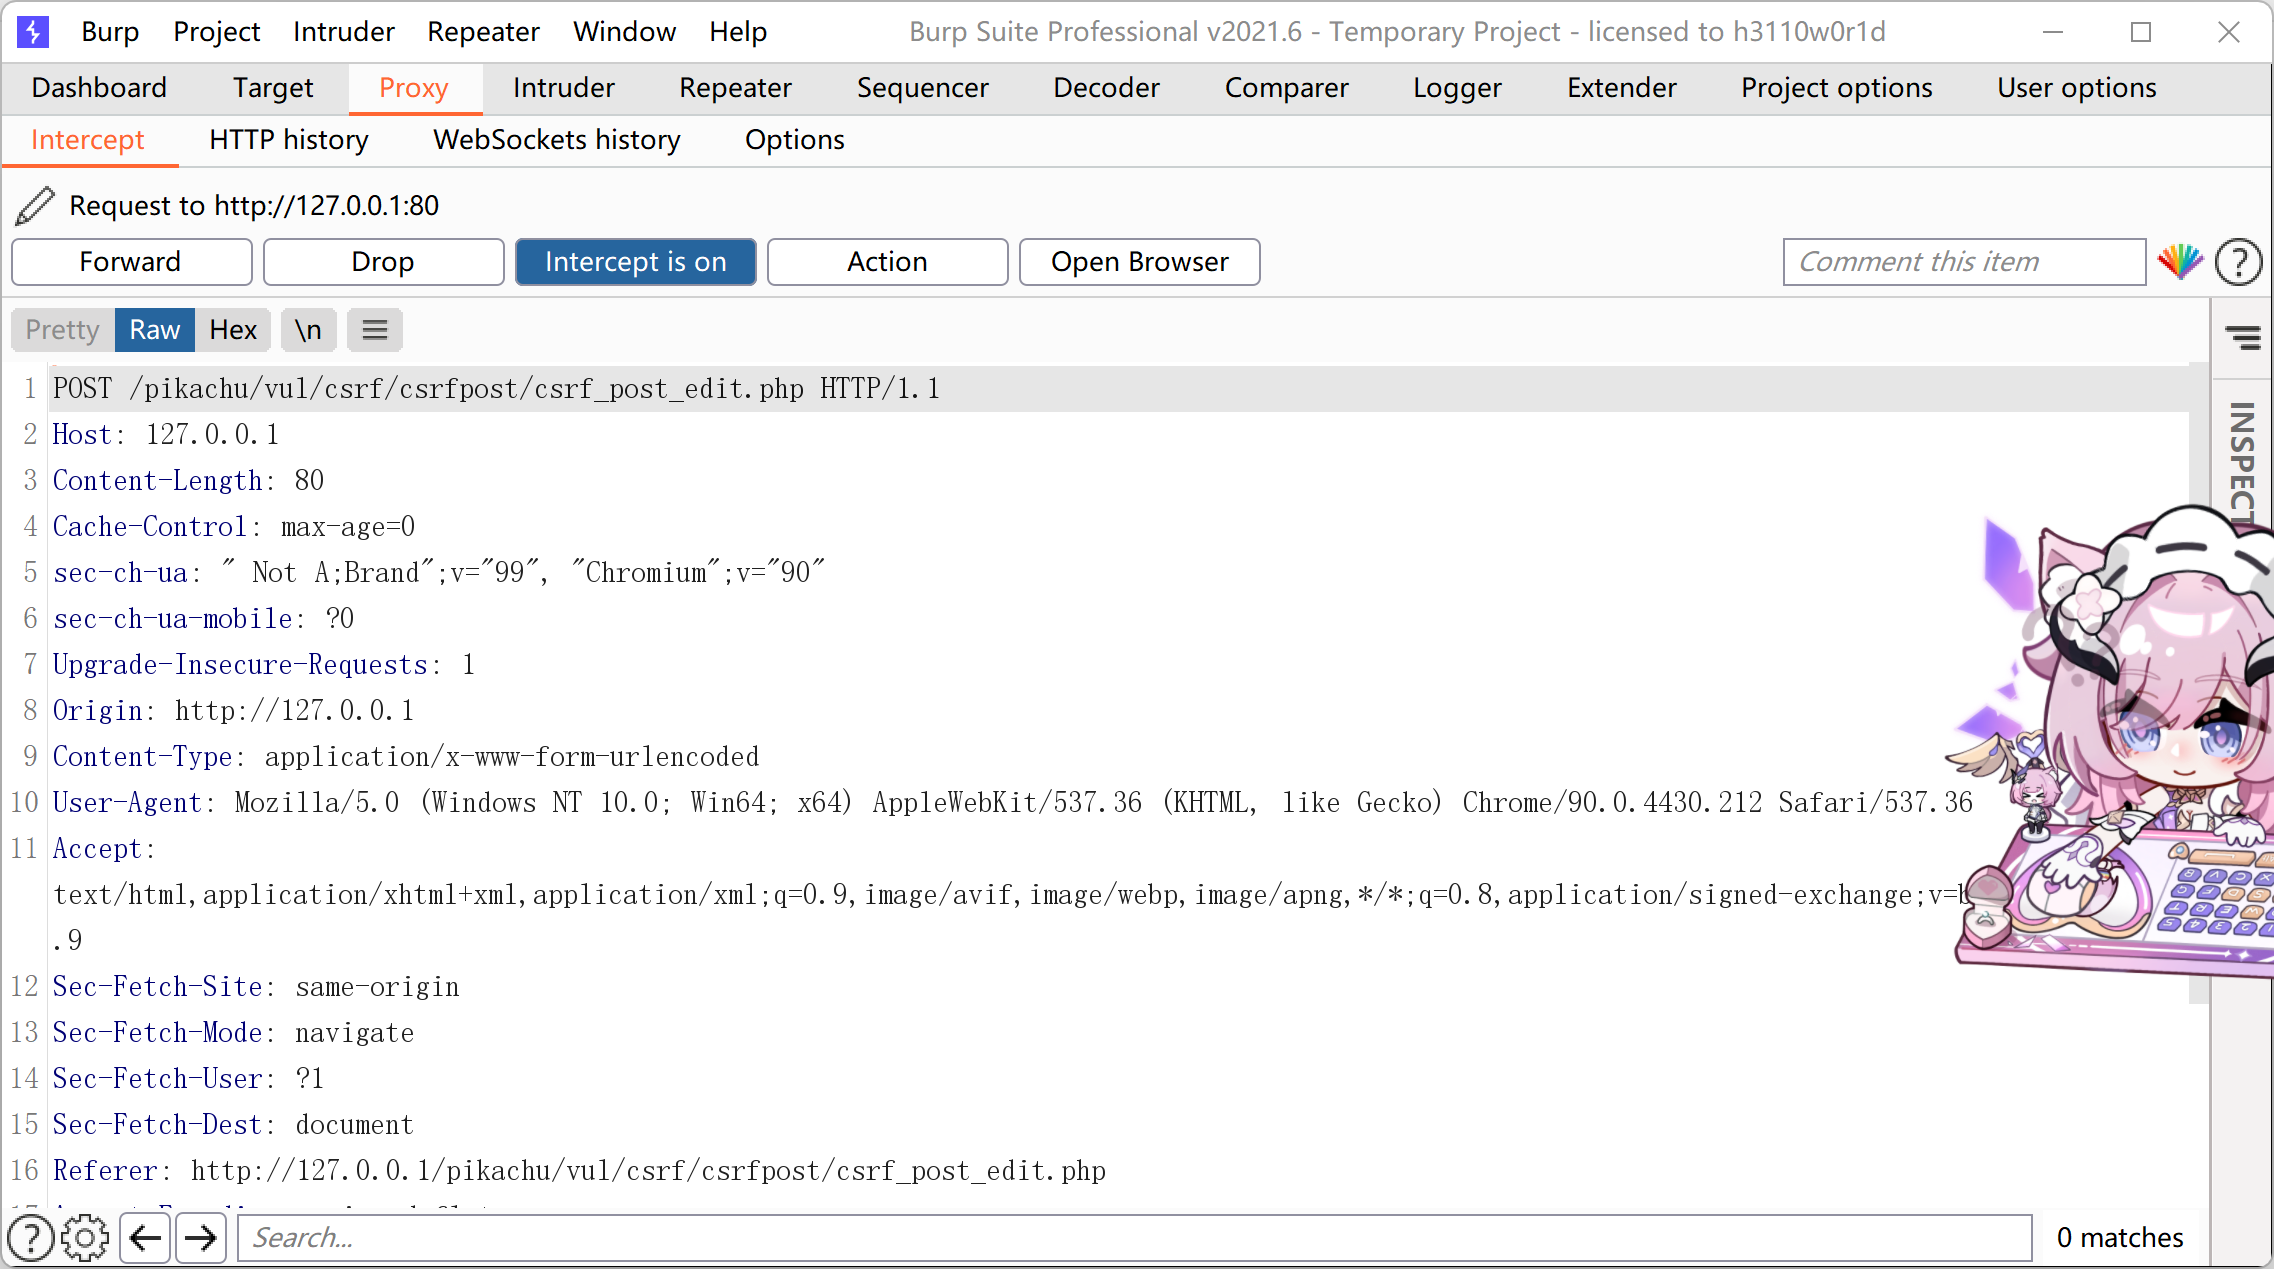This screenshot has width=2274, height=1269.
Task: Open the Comparer tab
Action: pyautogui.click(x=1287, y=88)
